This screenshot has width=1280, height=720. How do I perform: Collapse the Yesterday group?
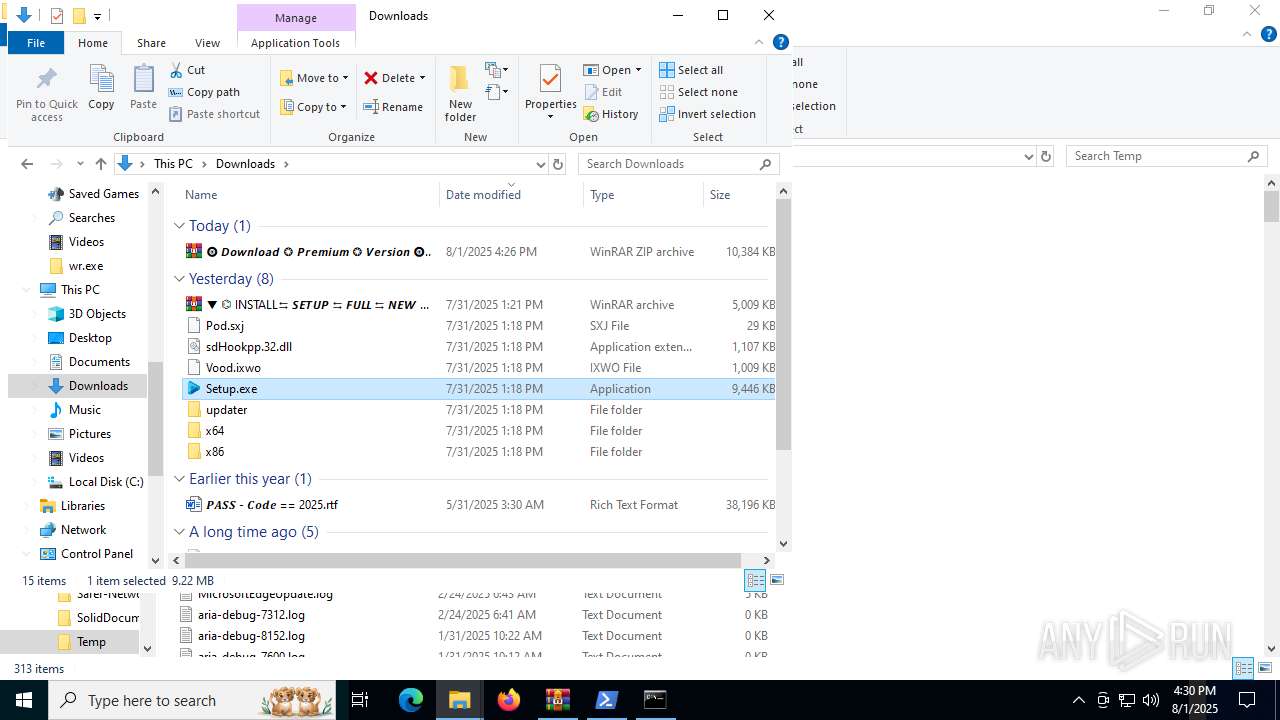[x=180, y=279]
